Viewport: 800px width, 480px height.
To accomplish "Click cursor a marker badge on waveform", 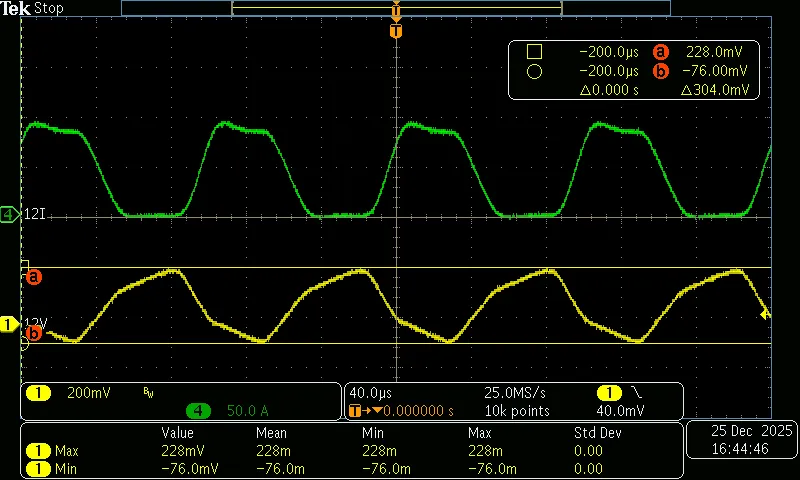I will (34, 277).
